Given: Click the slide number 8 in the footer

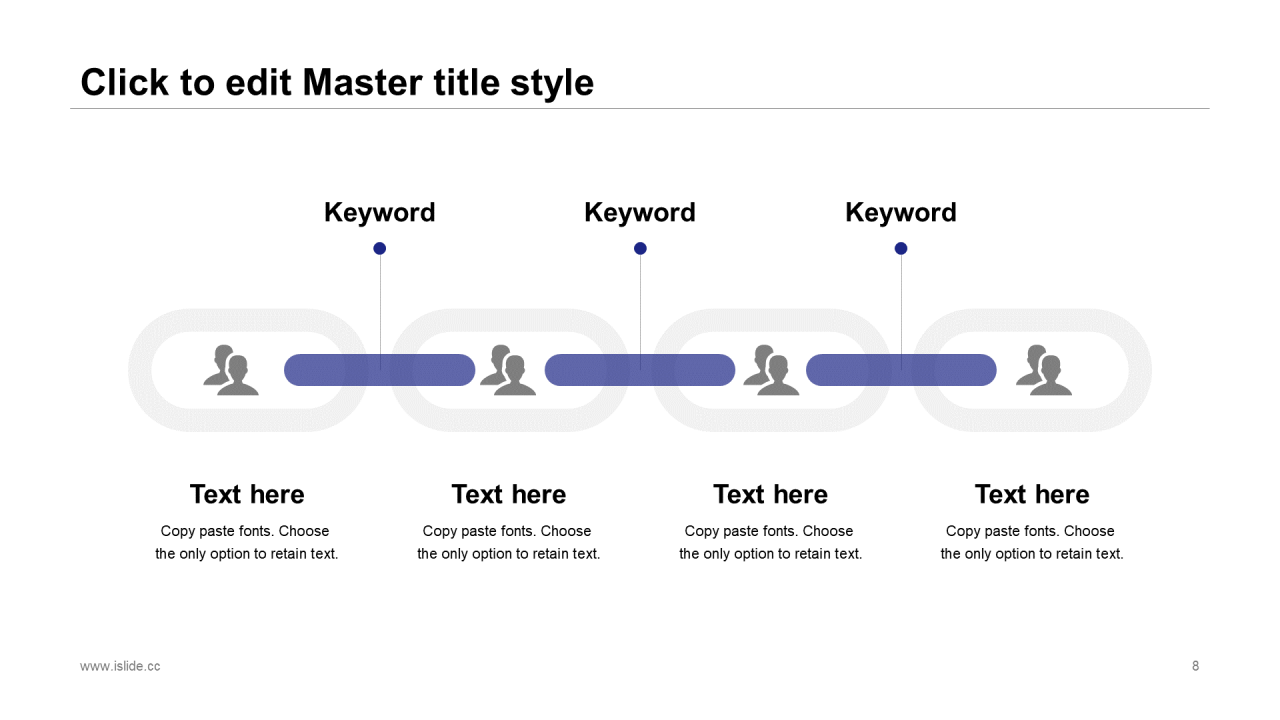Looking at the screenshot, I should click(x=1195, y=666).
